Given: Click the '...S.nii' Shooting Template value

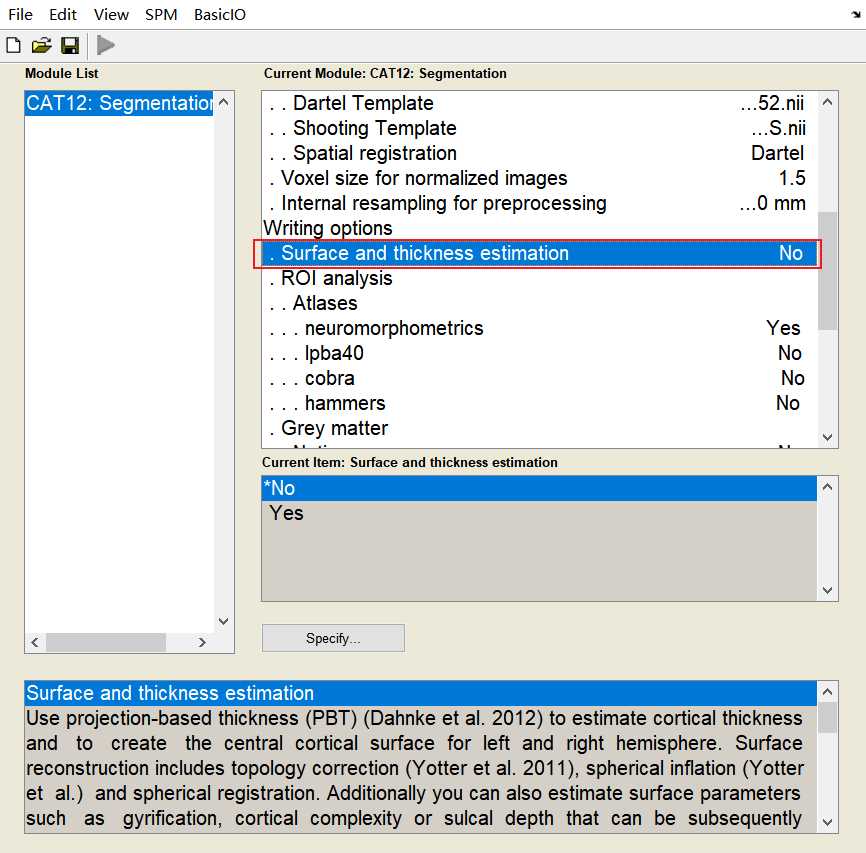Looking at the screenshot, I should tap(779, 128).
